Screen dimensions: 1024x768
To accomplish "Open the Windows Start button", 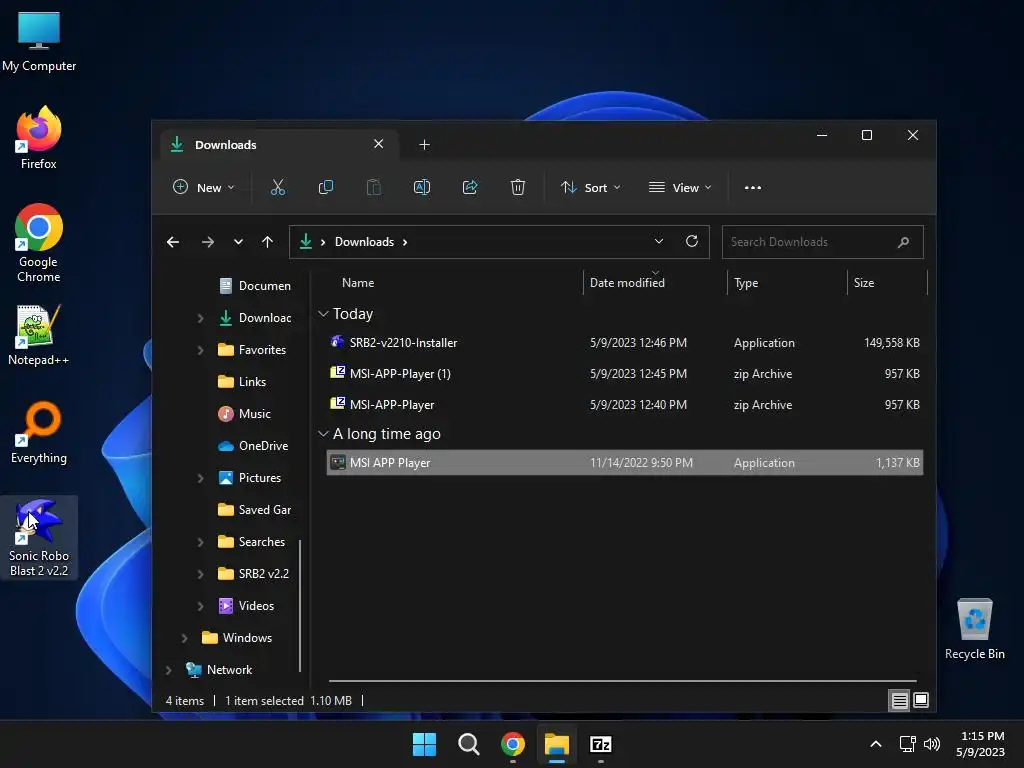I will pyautogui.click(x=424, y=744).
